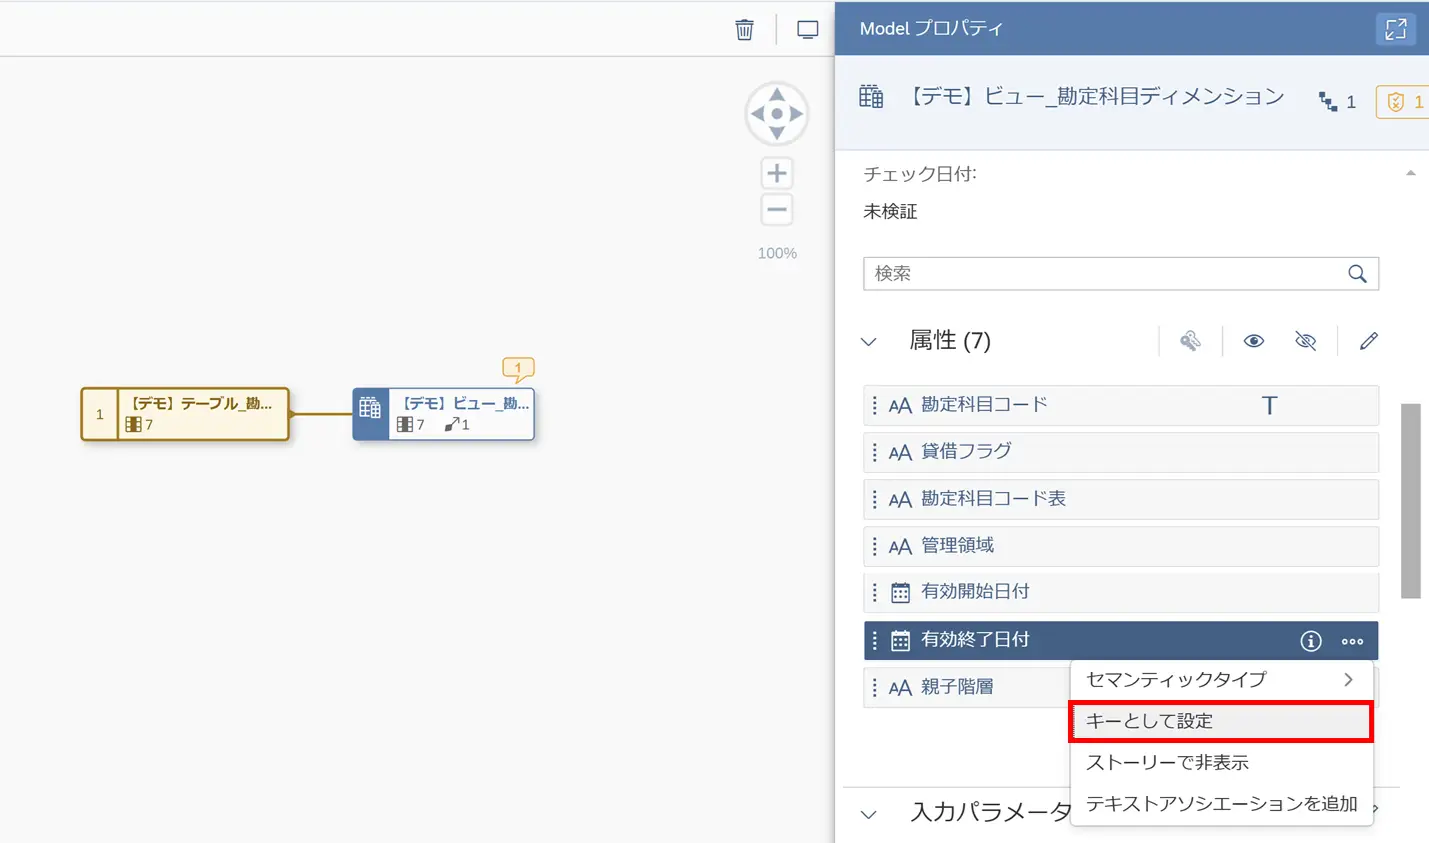
Task: Hide attributes with the crossed-eye icon
Action: [x=1305, y=341]
